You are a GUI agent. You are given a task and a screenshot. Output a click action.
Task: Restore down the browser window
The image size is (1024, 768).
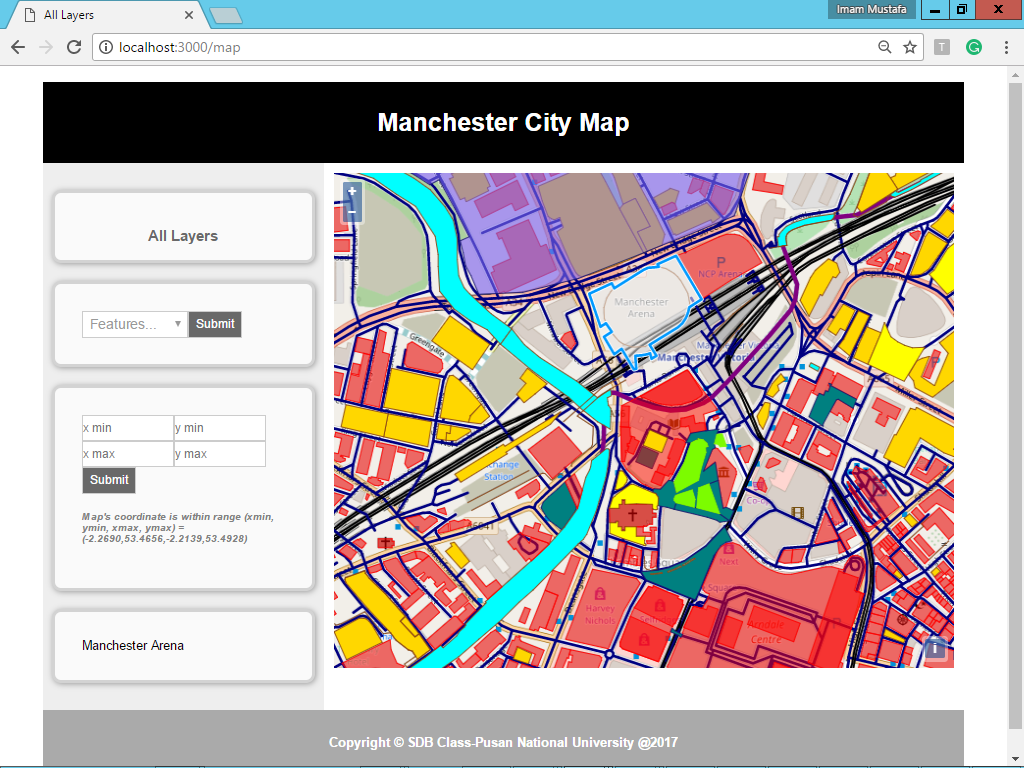pyautogui.click(x=962, y=9)
